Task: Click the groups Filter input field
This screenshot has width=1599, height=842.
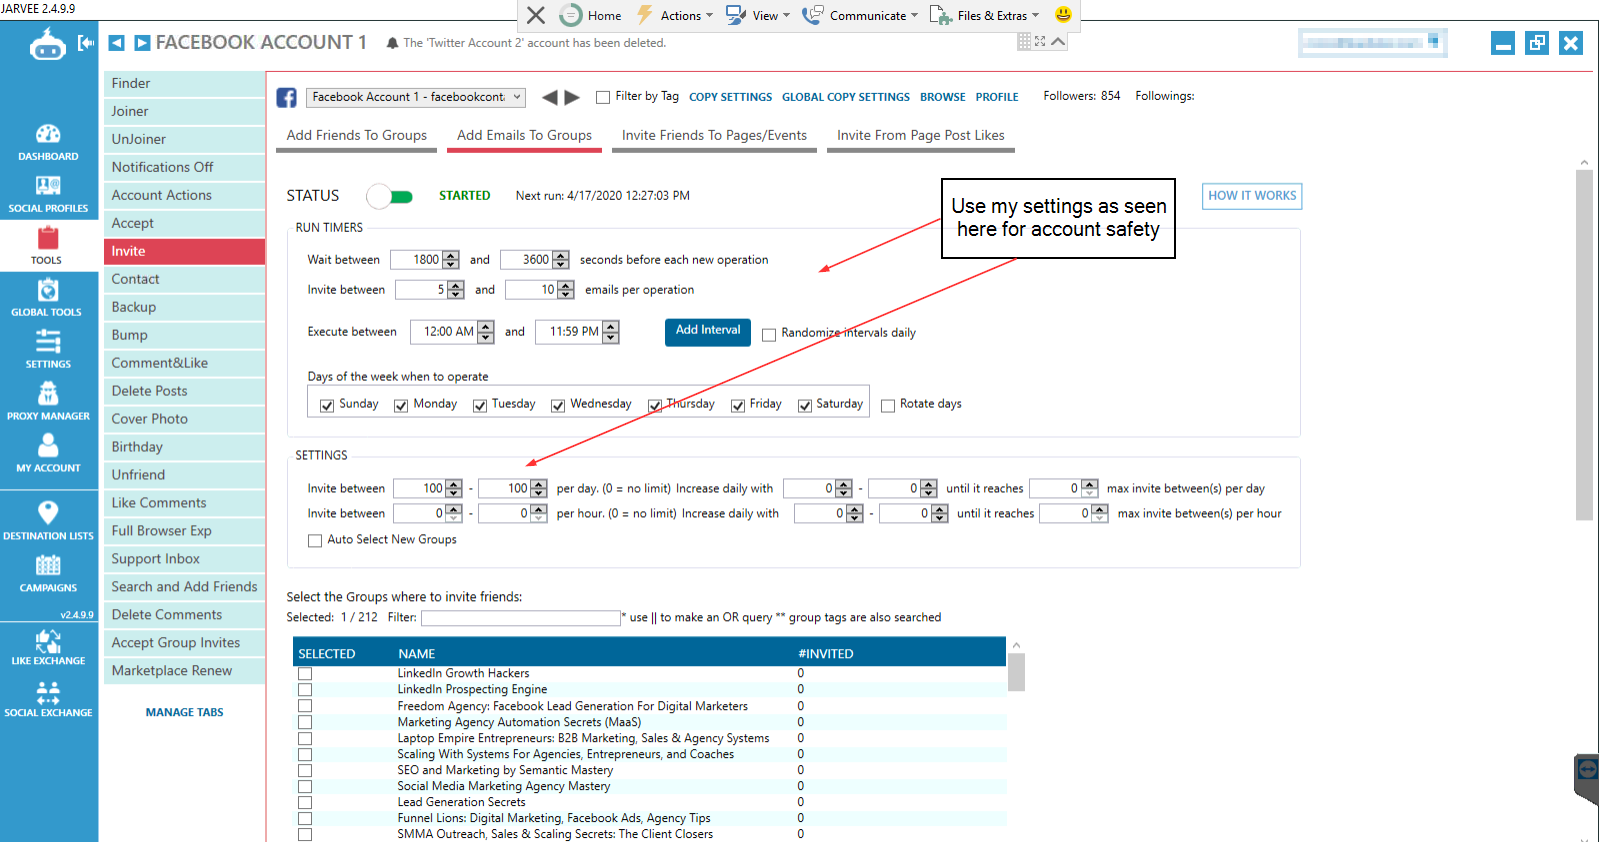Action: (x=521, y=618)
